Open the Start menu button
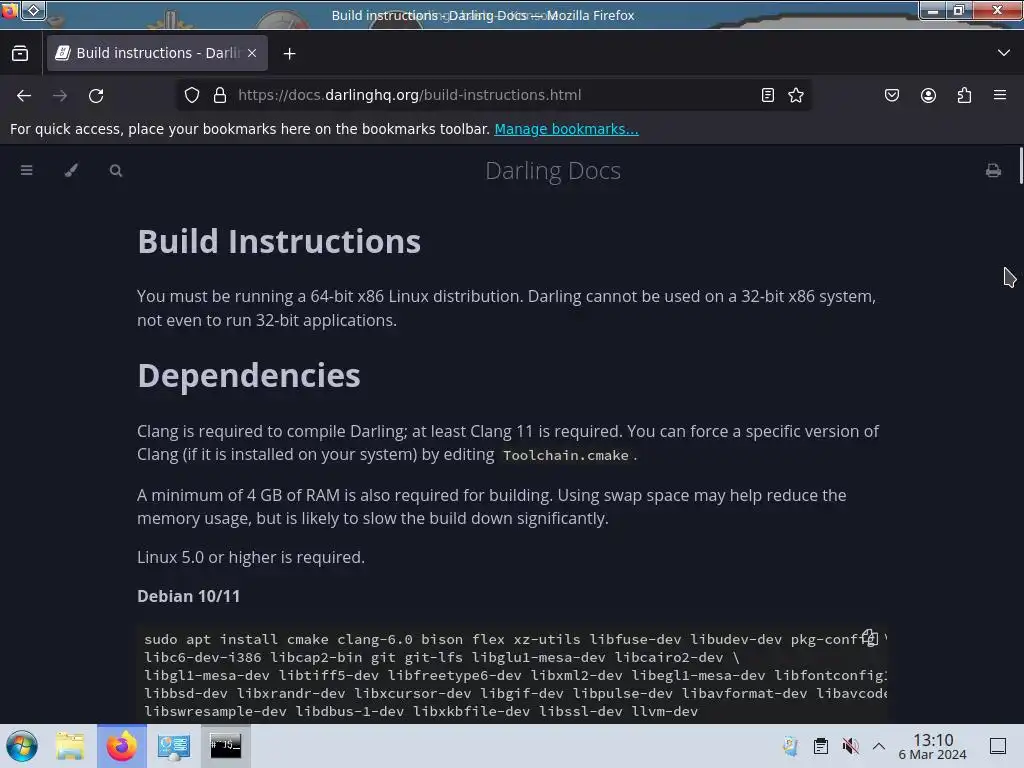The height and width of the screenshot is (768, 1024). point(22,746)
